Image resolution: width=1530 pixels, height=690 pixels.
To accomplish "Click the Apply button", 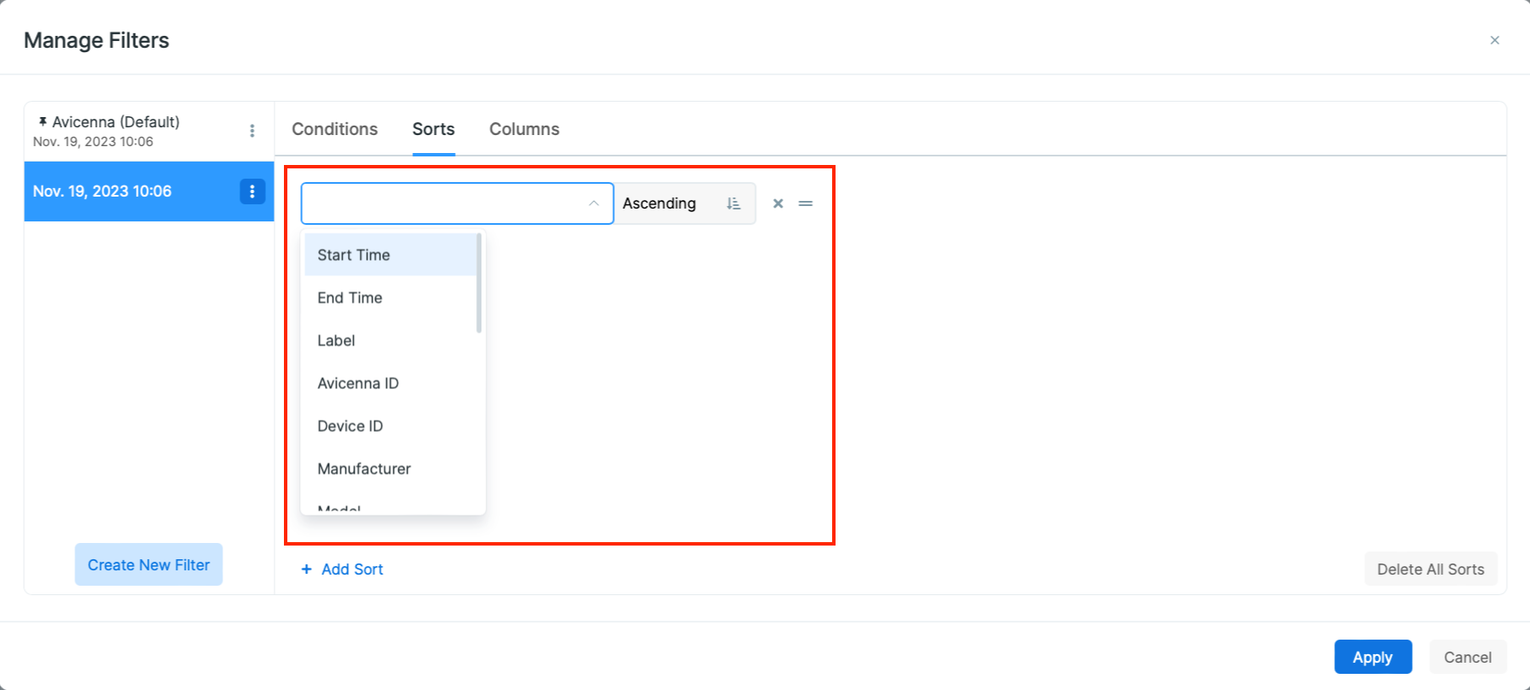I will tap(1372, 657).
